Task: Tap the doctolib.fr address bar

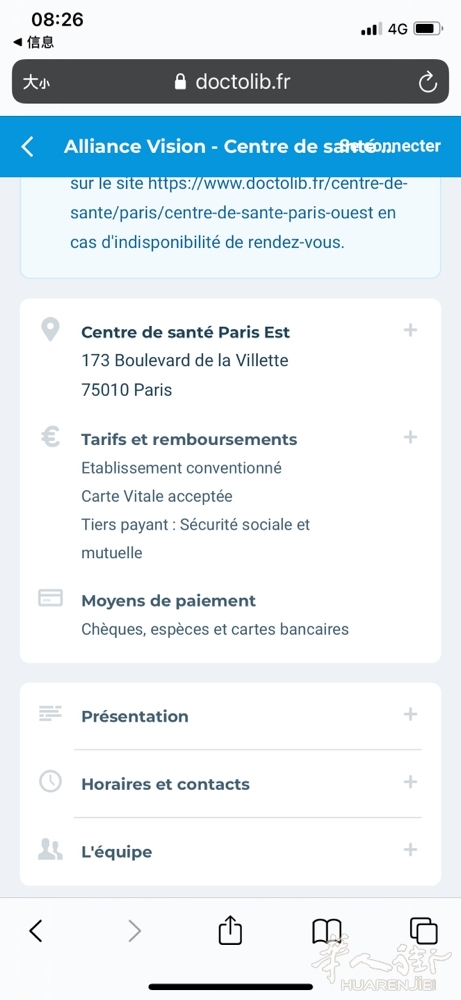Action: [230, 82]
